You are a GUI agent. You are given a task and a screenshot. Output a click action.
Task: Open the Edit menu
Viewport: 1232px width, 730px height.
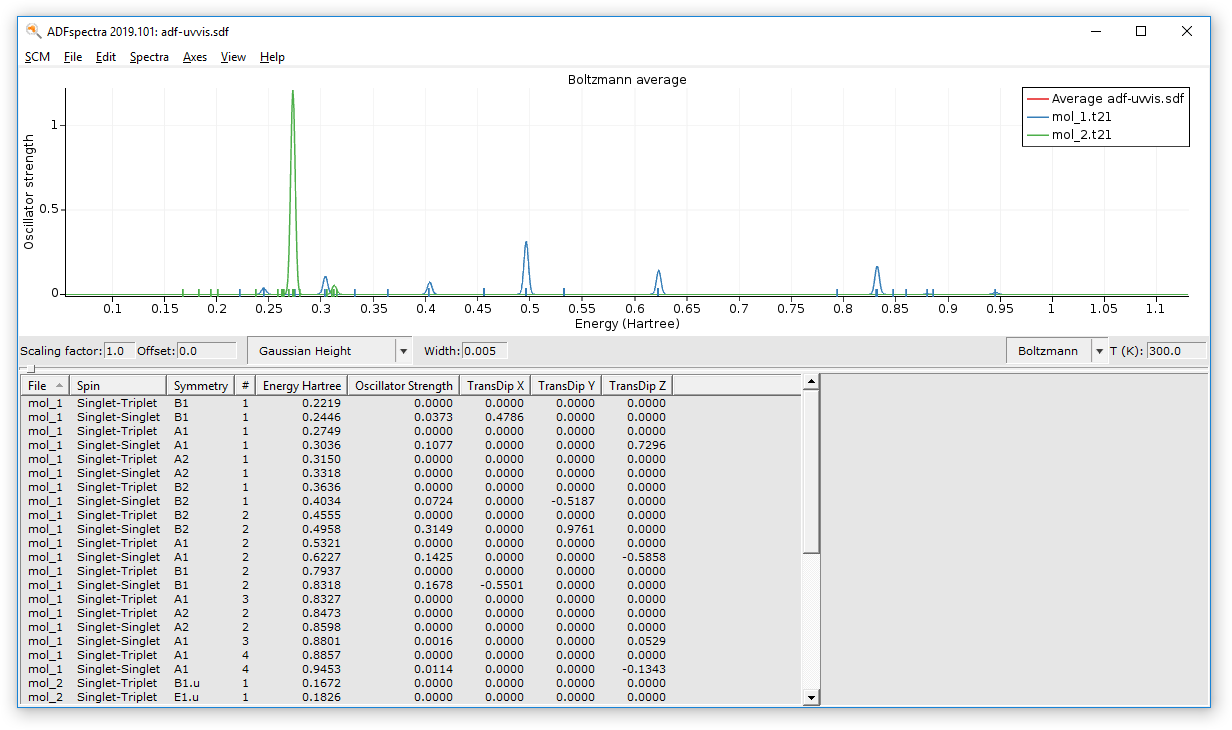pos(105,57)
